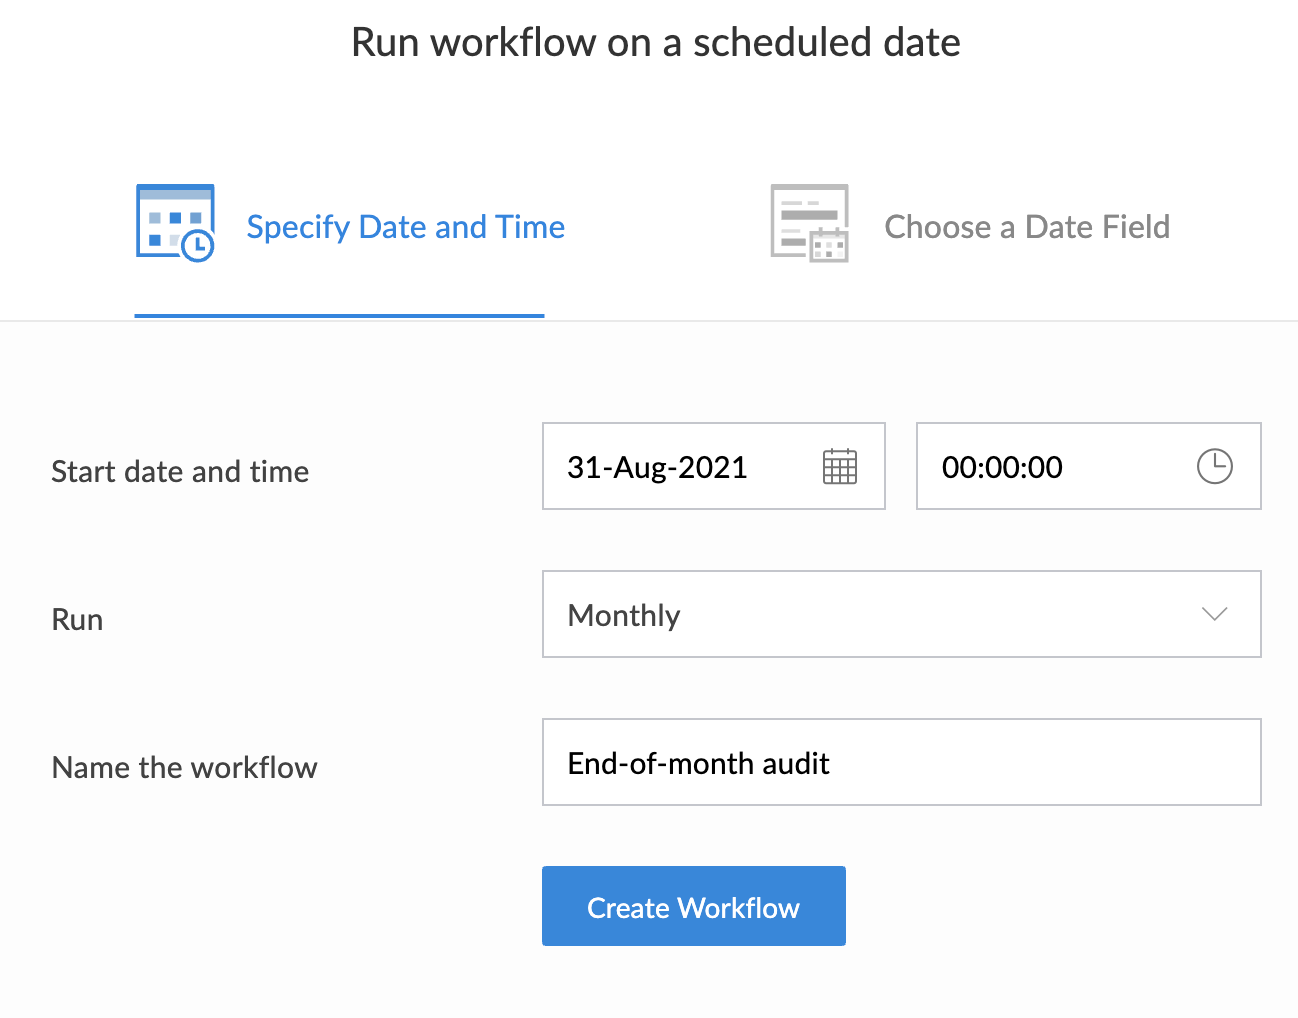Click the 'Run workflow on a scheduled date' heading
The image size is (1298, 1018).
(655, 42)
